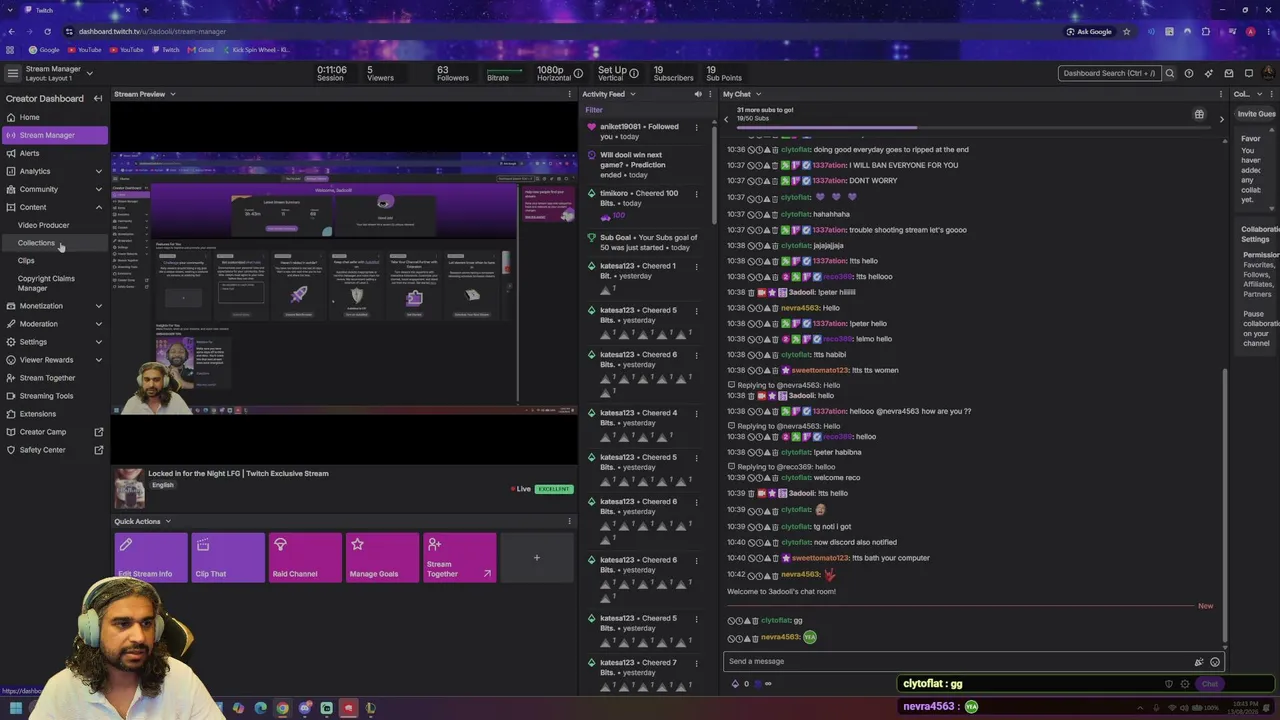The width and height of the screenshot is (1280, 720).
Task: Click the info icon beside 1080p Horizontal
Action: pyautogui.click(x=578, y=73)
